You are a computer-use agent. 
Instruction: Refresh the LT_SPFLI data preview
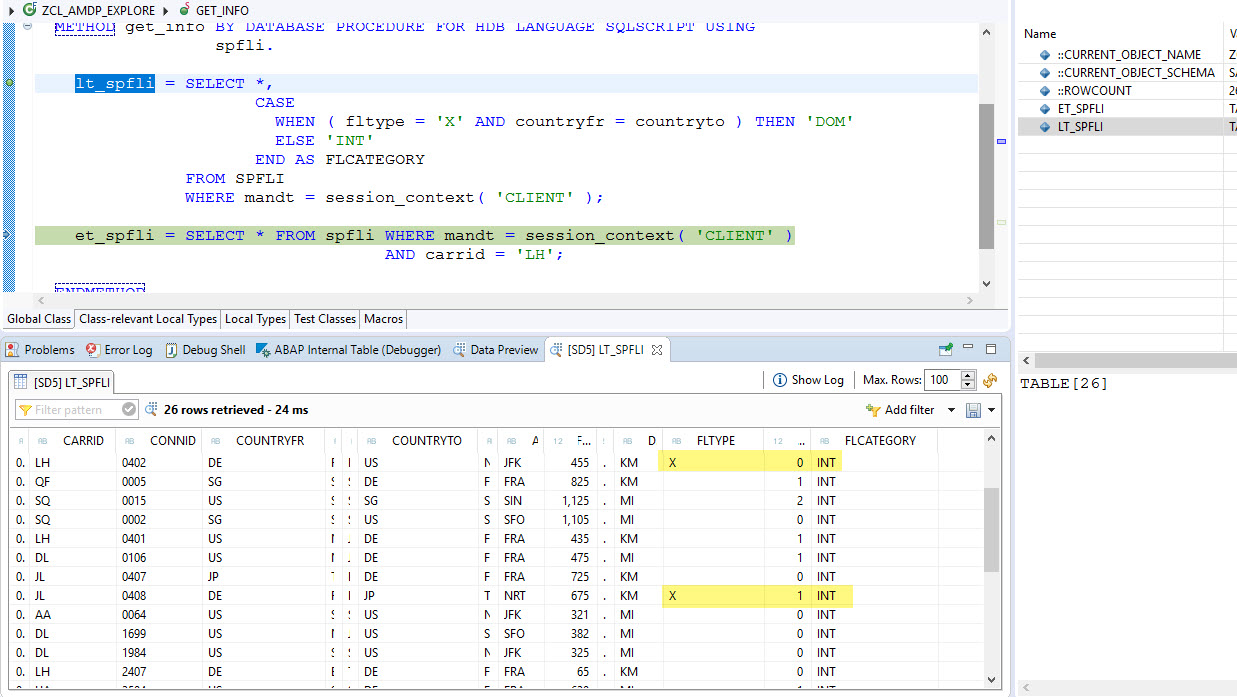[x=990, y=380]
